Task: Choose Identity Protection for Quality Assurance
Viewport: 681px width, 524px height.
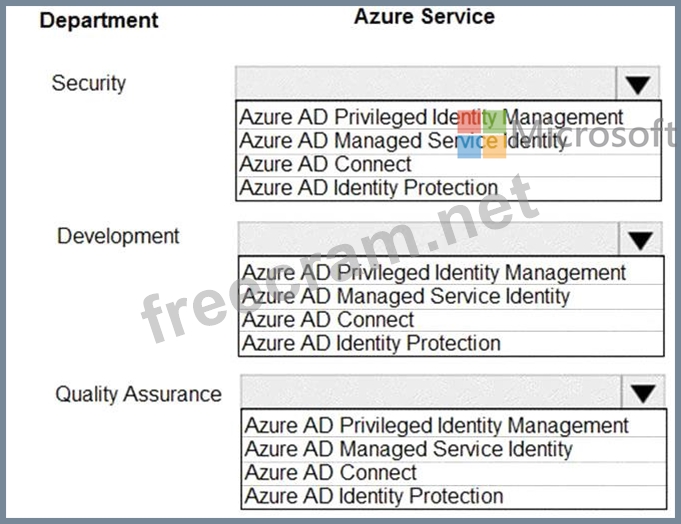Action: [x=375, y=495]
